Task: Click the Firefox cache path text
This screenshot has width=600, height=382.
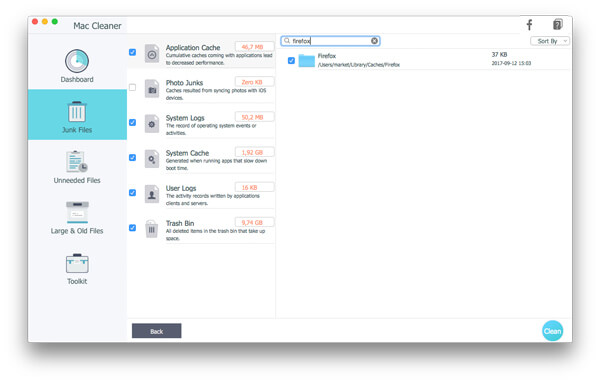Action: point(359,65)
